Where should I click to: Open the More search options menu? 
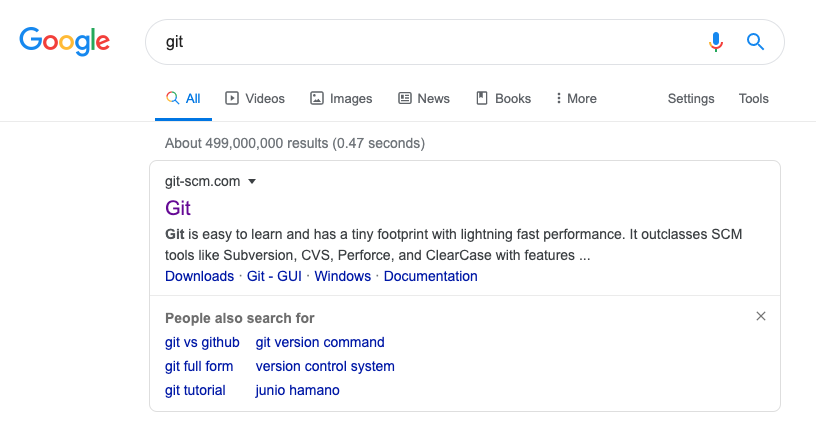(x=576, y=98)
